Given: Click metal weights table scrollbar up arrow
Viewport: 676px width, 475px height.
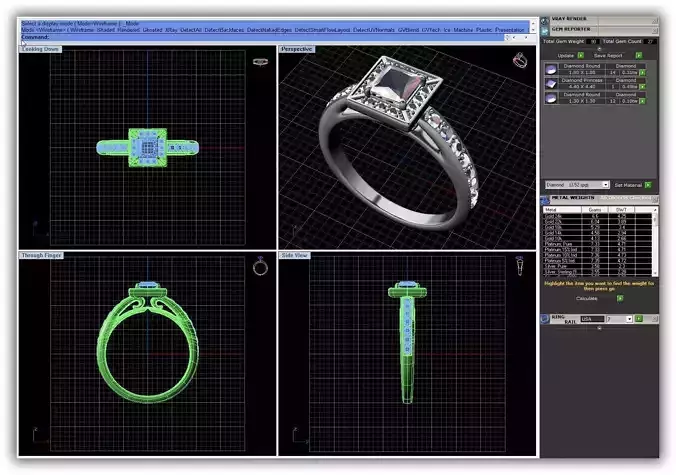Looking at the screenshot, I should (x=655, y=209).
